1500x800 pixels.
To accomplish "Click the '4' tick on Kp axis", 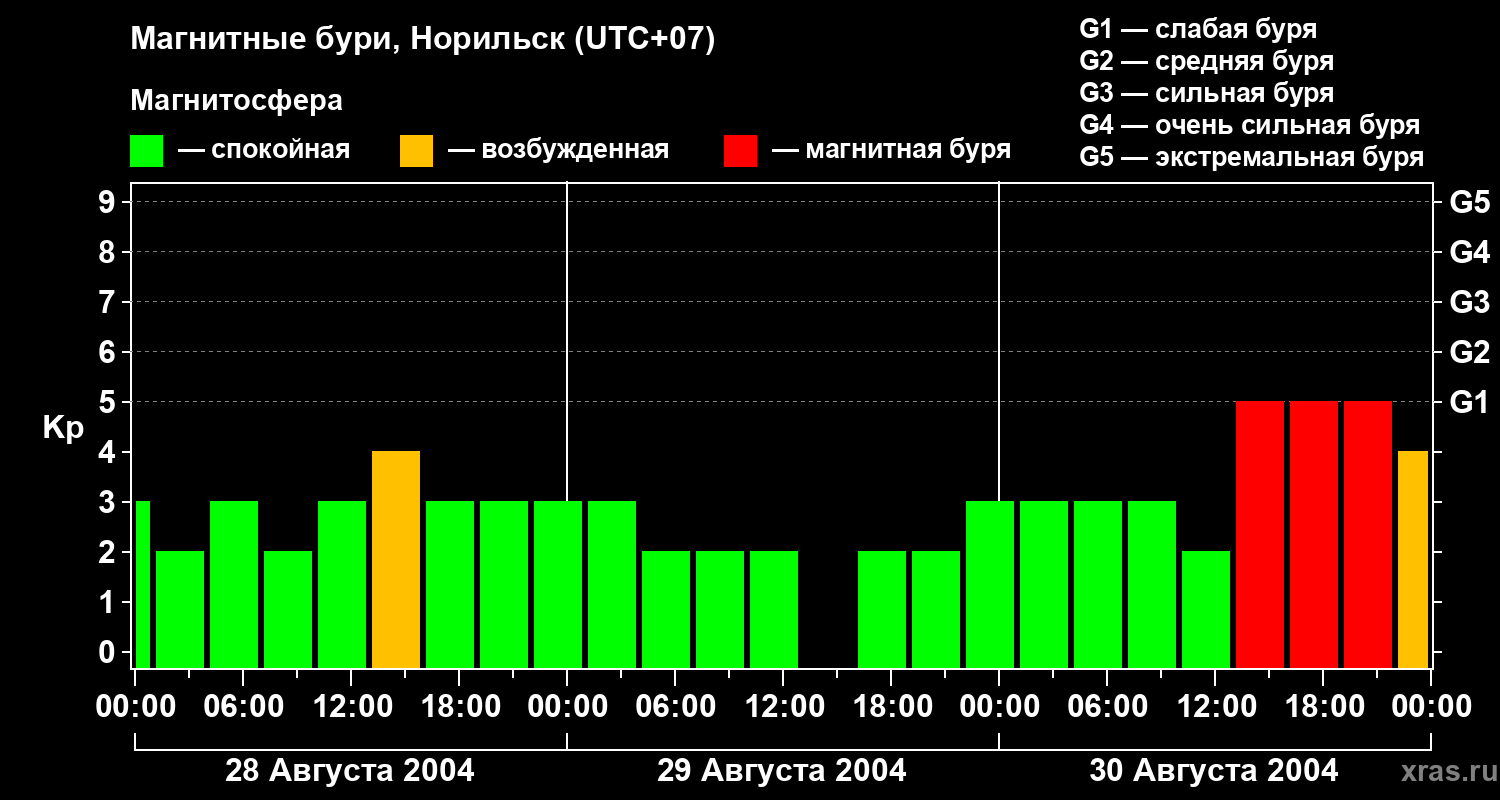I will pos(109,452).
